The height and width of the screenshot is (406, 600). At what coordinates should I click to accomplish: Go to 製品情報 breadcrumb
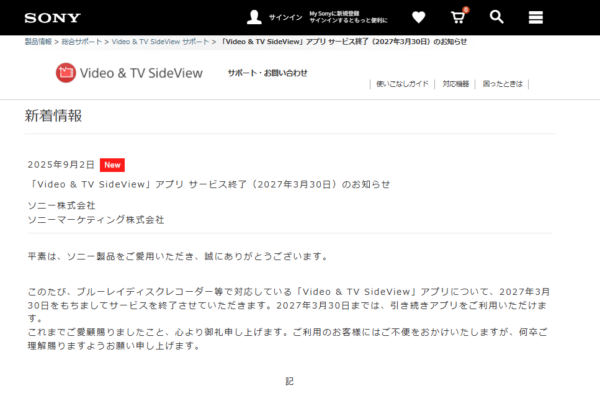point(38,42)
